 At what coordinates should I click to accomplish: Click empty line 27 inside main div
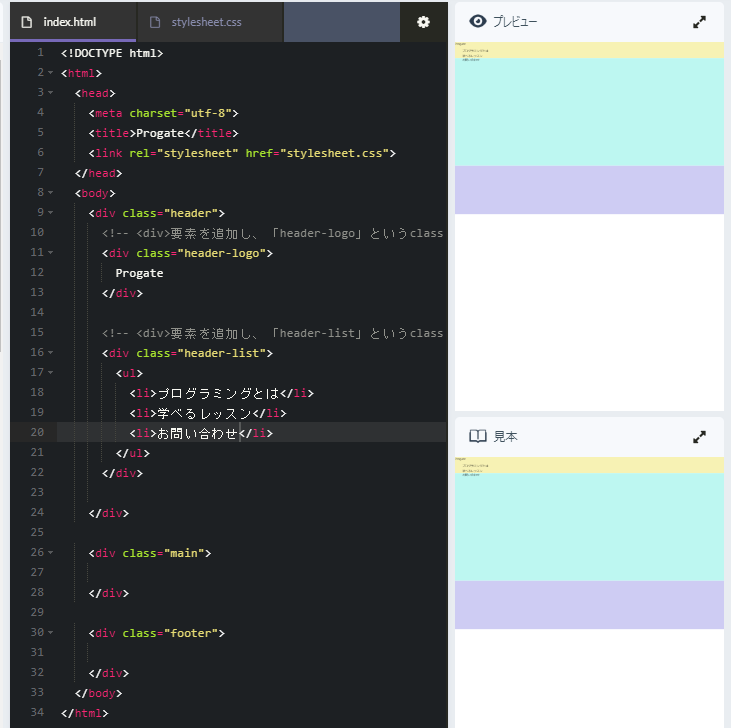pyautogui.click(x=252, y=573)
